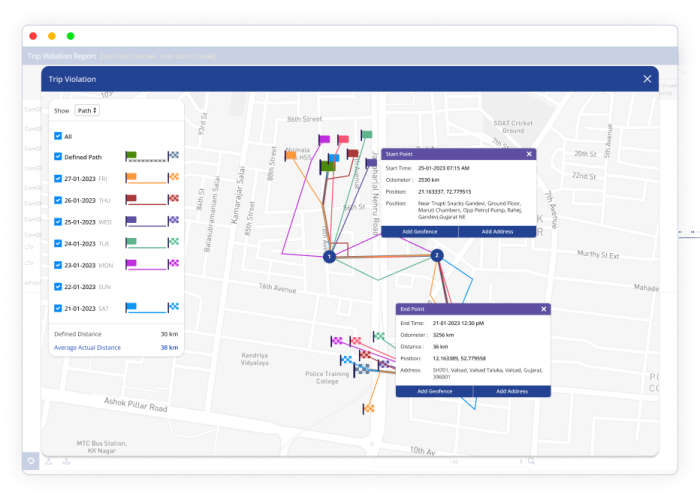Open the Average Actual Distance link

87,347
